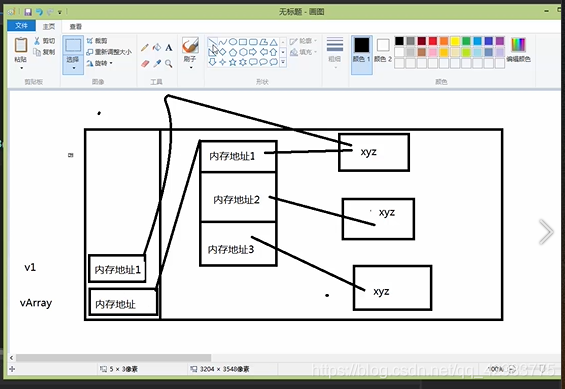Click the Redo arrow in quick access toolbar
The image size is (565, 389).
[x=50, y=12]
